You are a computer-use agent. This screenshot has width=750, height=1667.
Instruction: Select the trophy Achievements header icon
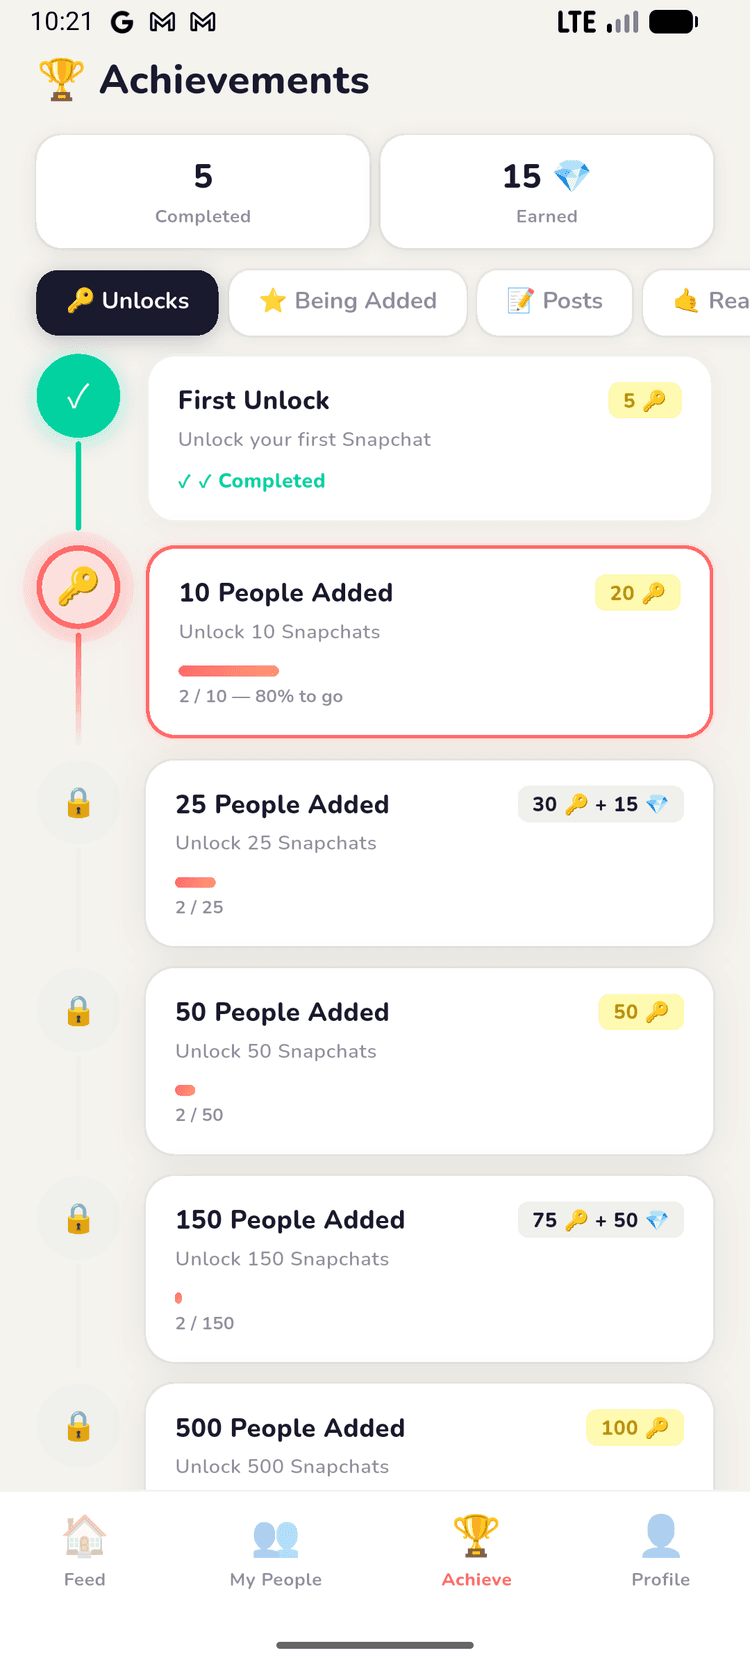click(x=58, y=79)
